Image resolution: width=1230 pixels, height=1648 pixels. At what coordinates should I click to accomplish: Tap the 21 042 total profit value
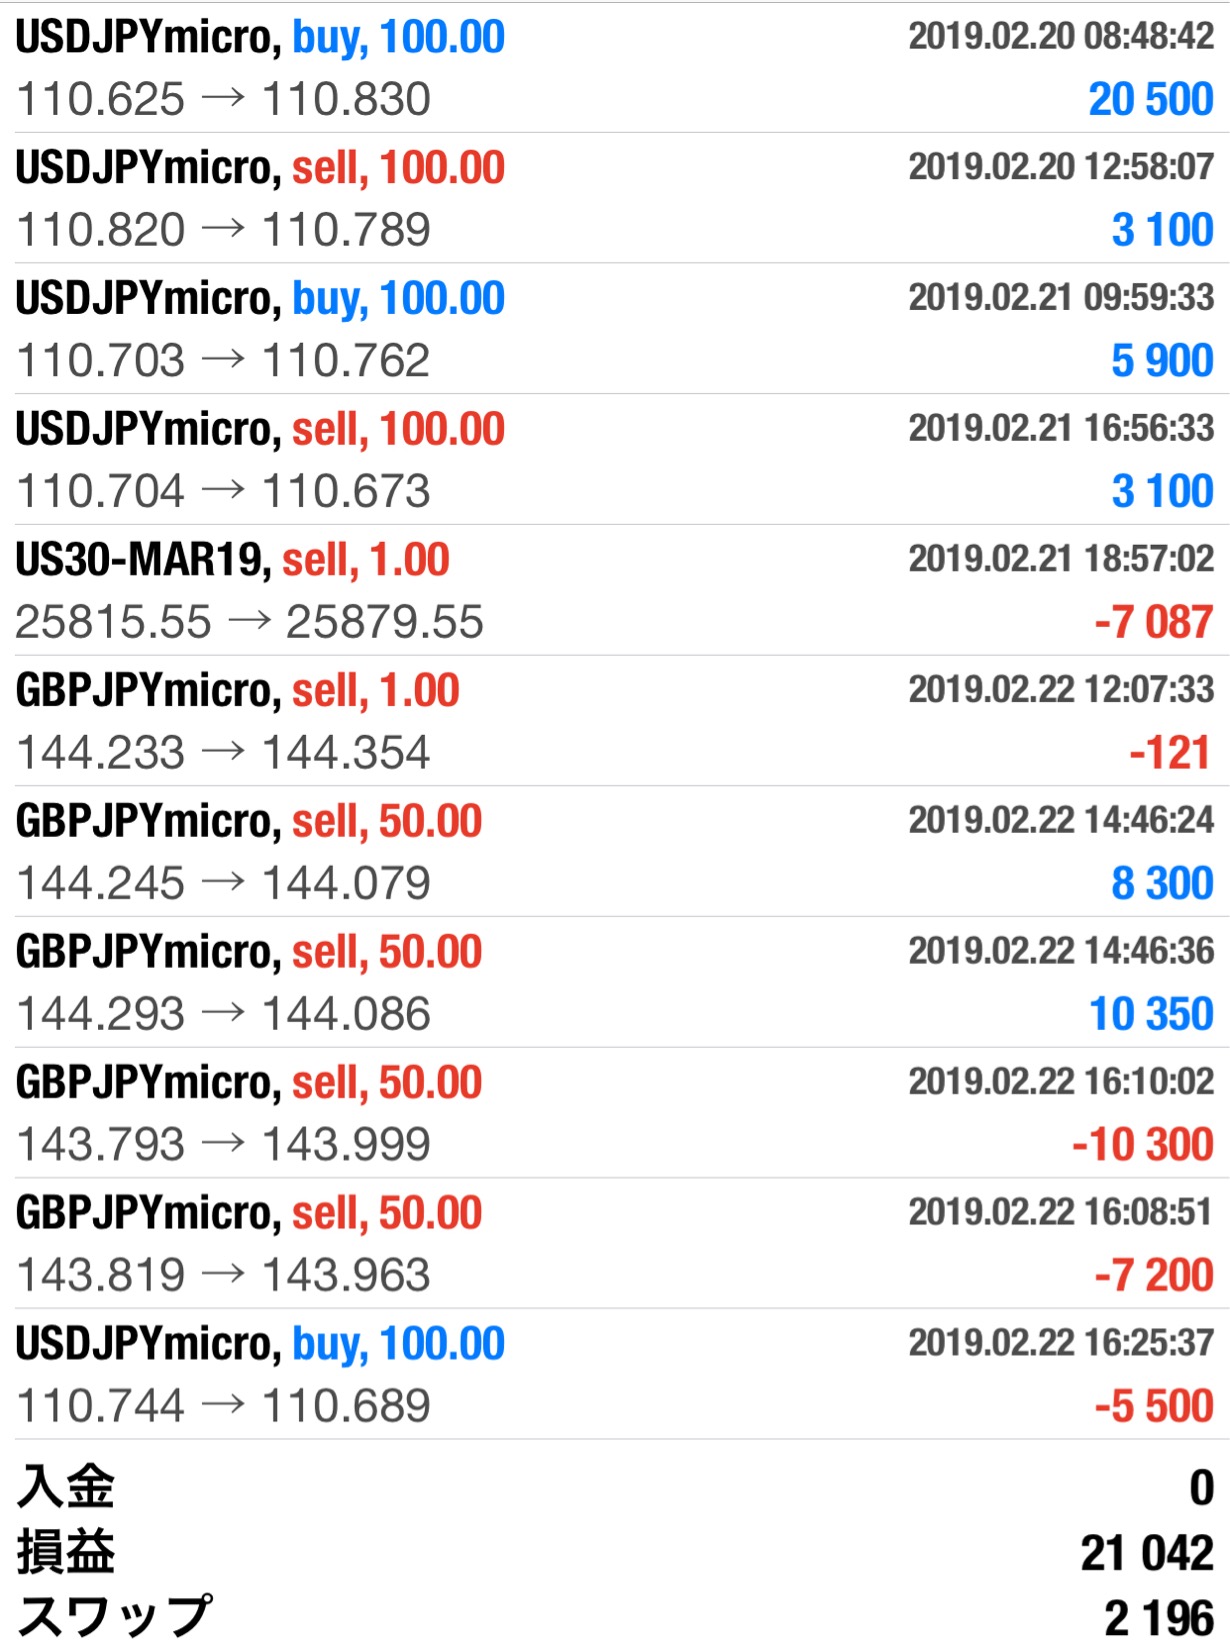pos(1147,1553)
